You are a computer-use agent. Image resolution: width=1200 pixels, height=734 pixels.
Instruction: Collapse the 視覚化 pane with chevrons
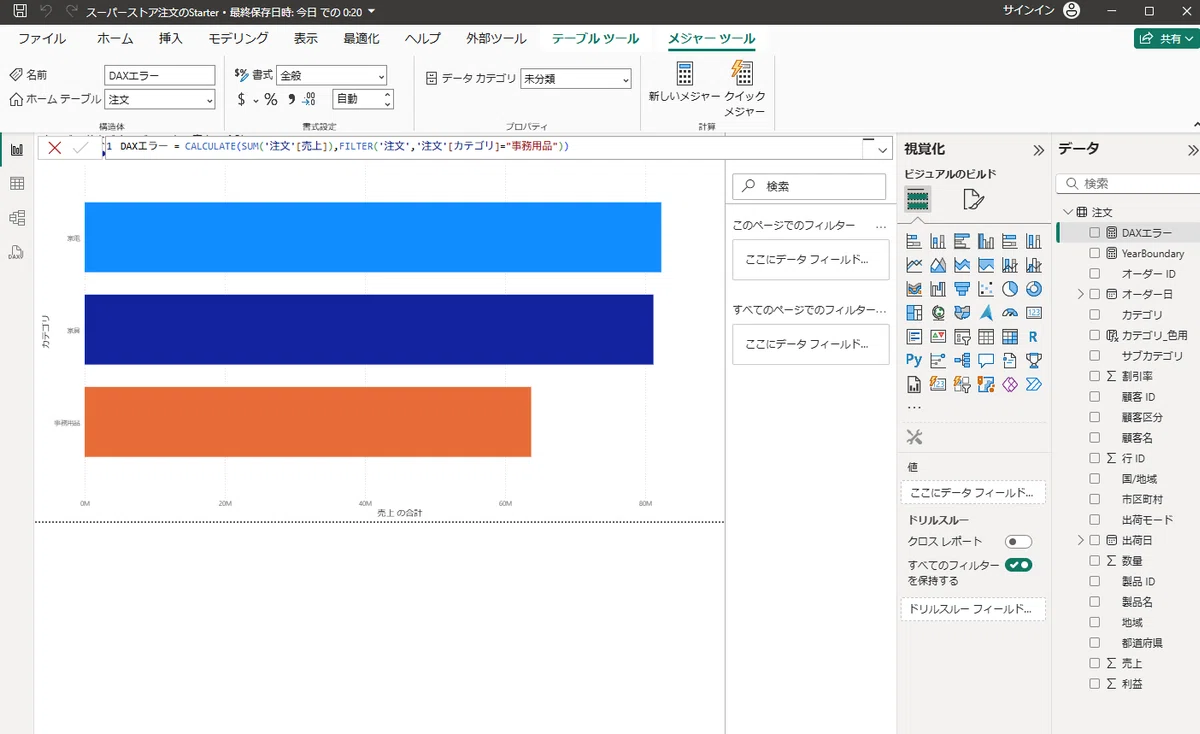1037,150
